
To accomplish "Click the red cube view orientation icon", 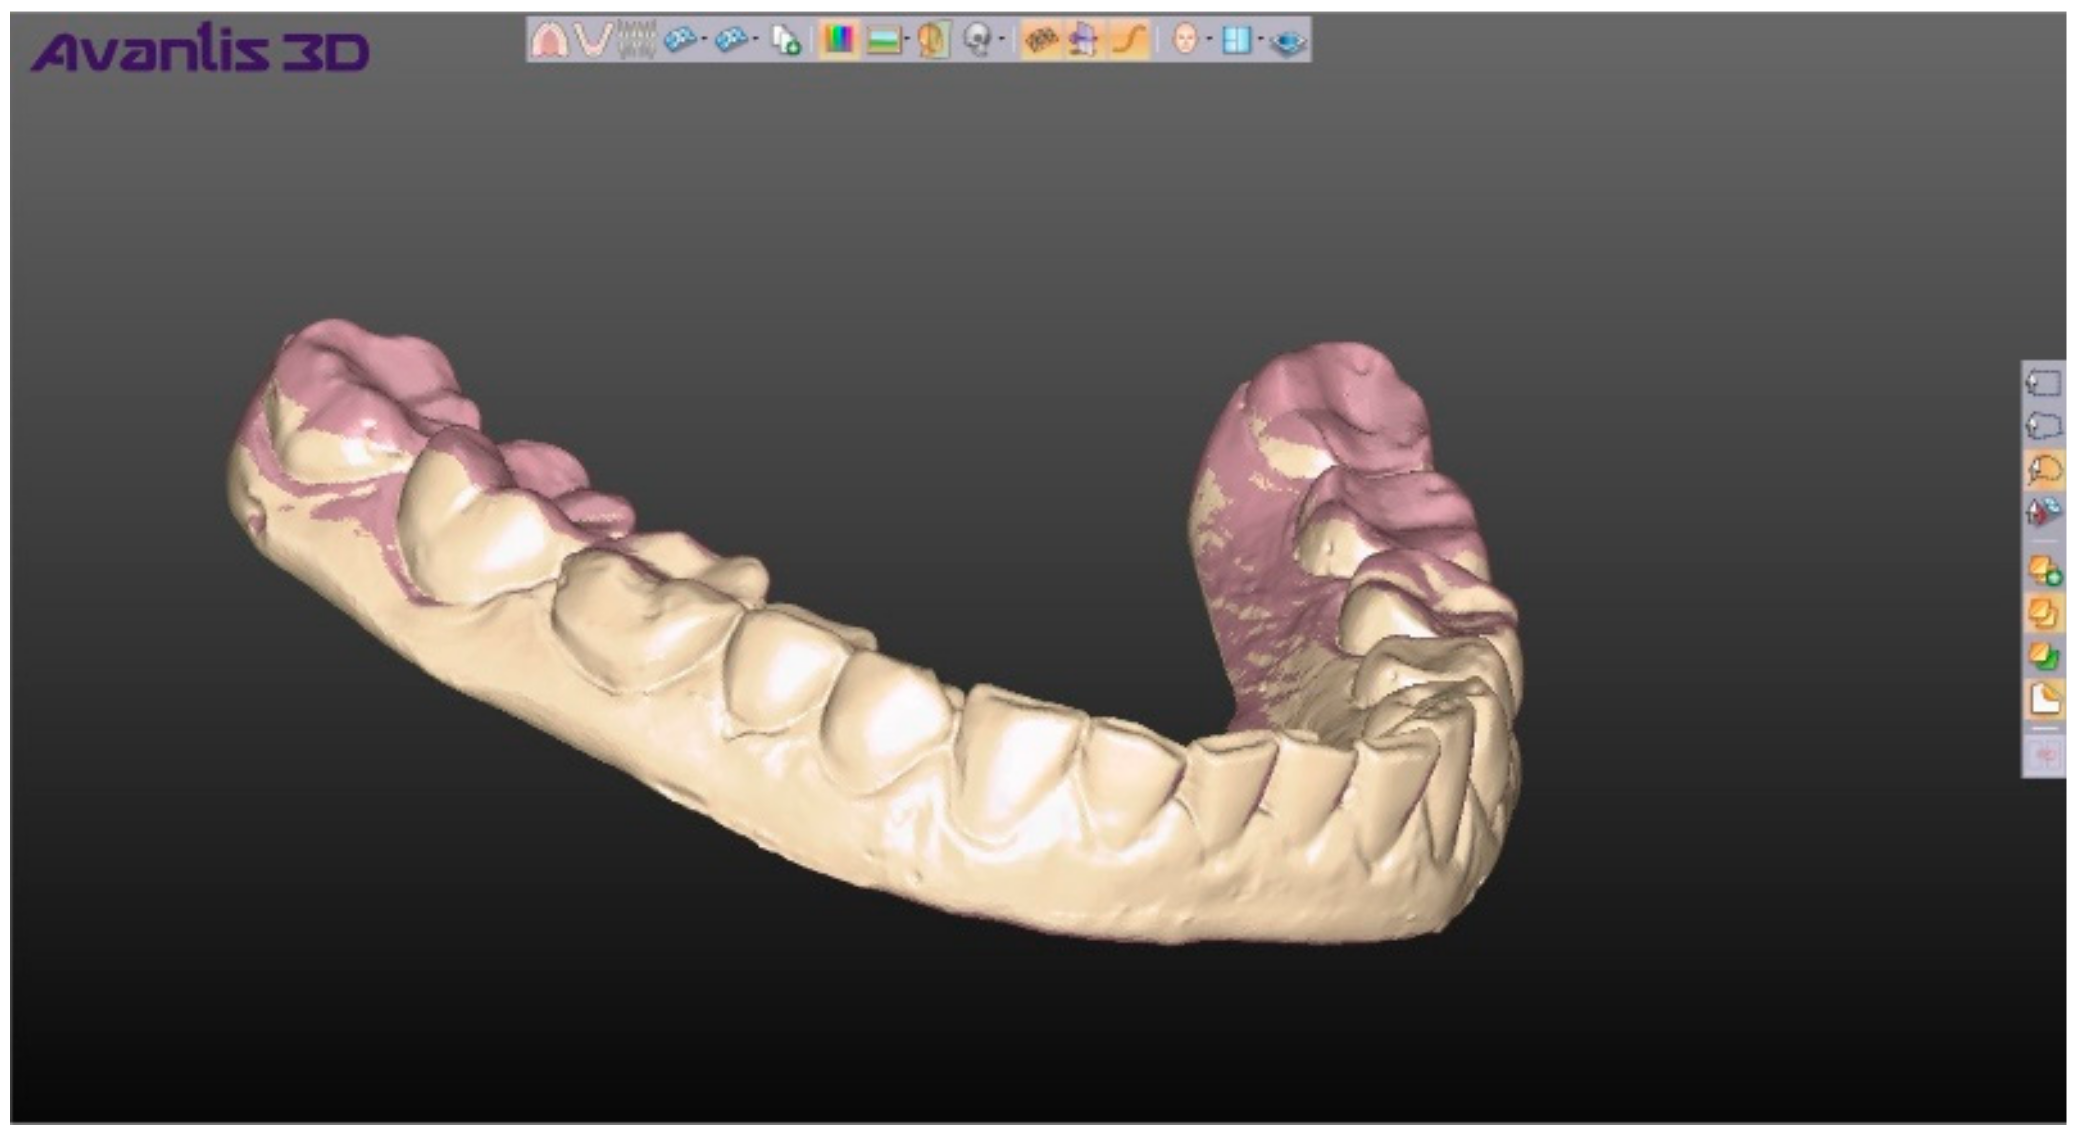I will coord(2043,511).
